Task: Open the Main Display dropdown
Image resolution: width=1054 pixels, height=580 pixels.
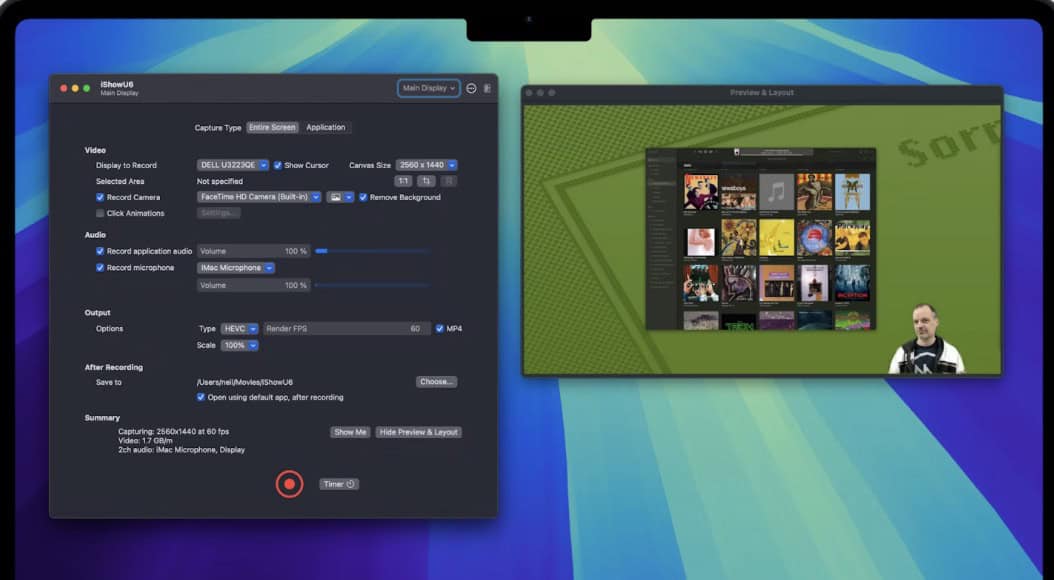Action: pyautogui.click(x=429, y=88)
